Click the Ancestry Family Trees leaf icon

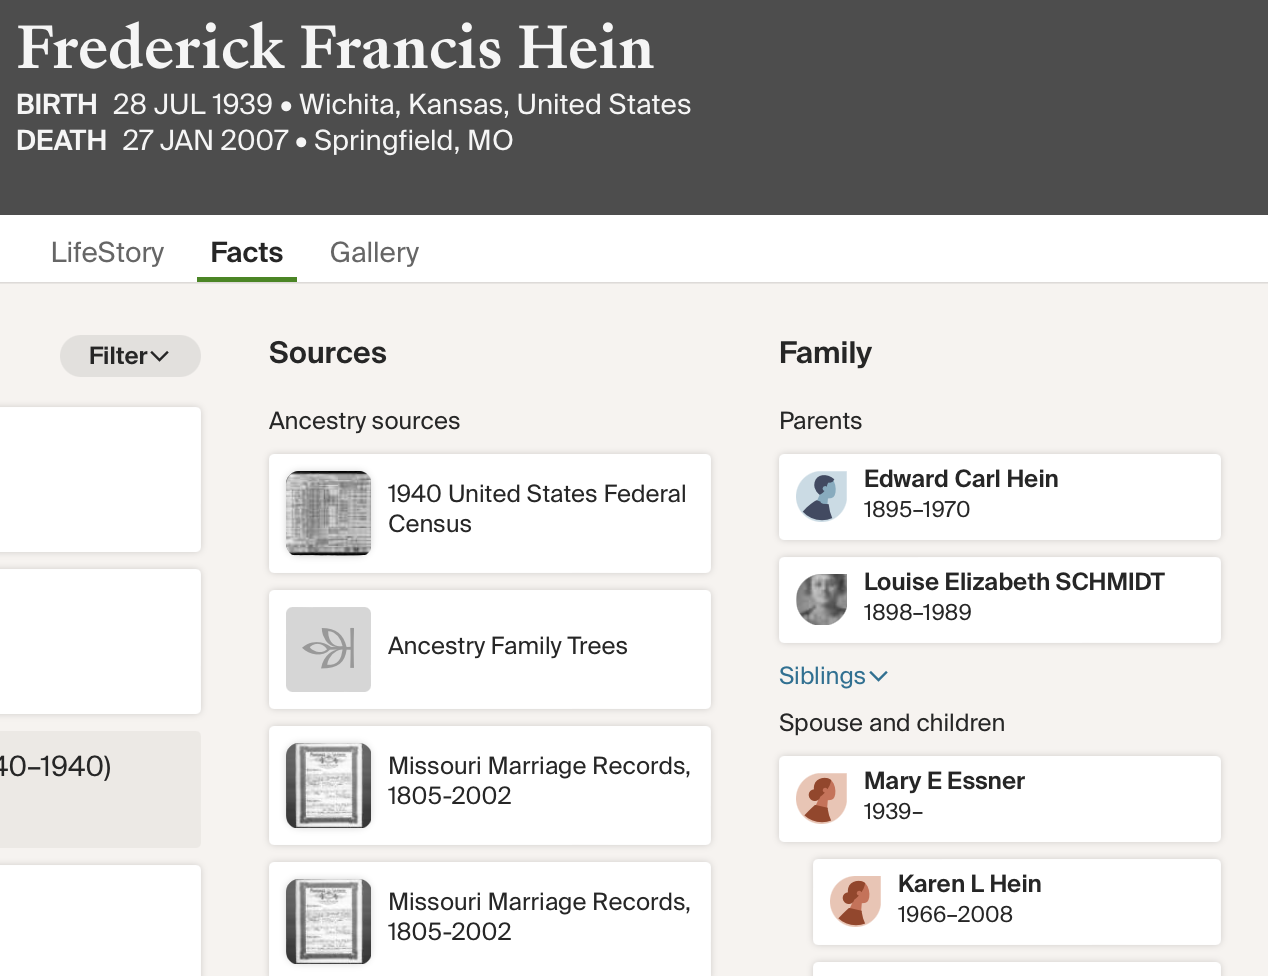pyautogui.click(x=328, y=649)
